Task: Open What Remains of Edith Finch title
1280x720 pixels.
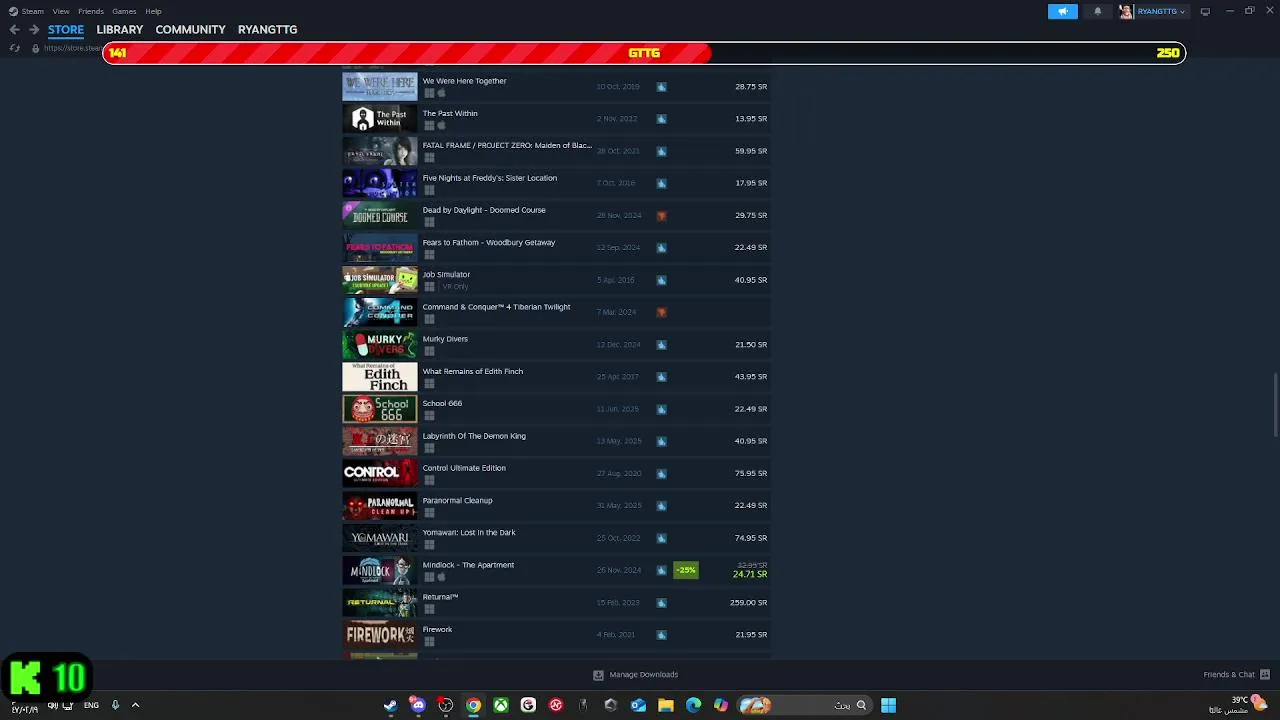Action: (x=473, y=371)
